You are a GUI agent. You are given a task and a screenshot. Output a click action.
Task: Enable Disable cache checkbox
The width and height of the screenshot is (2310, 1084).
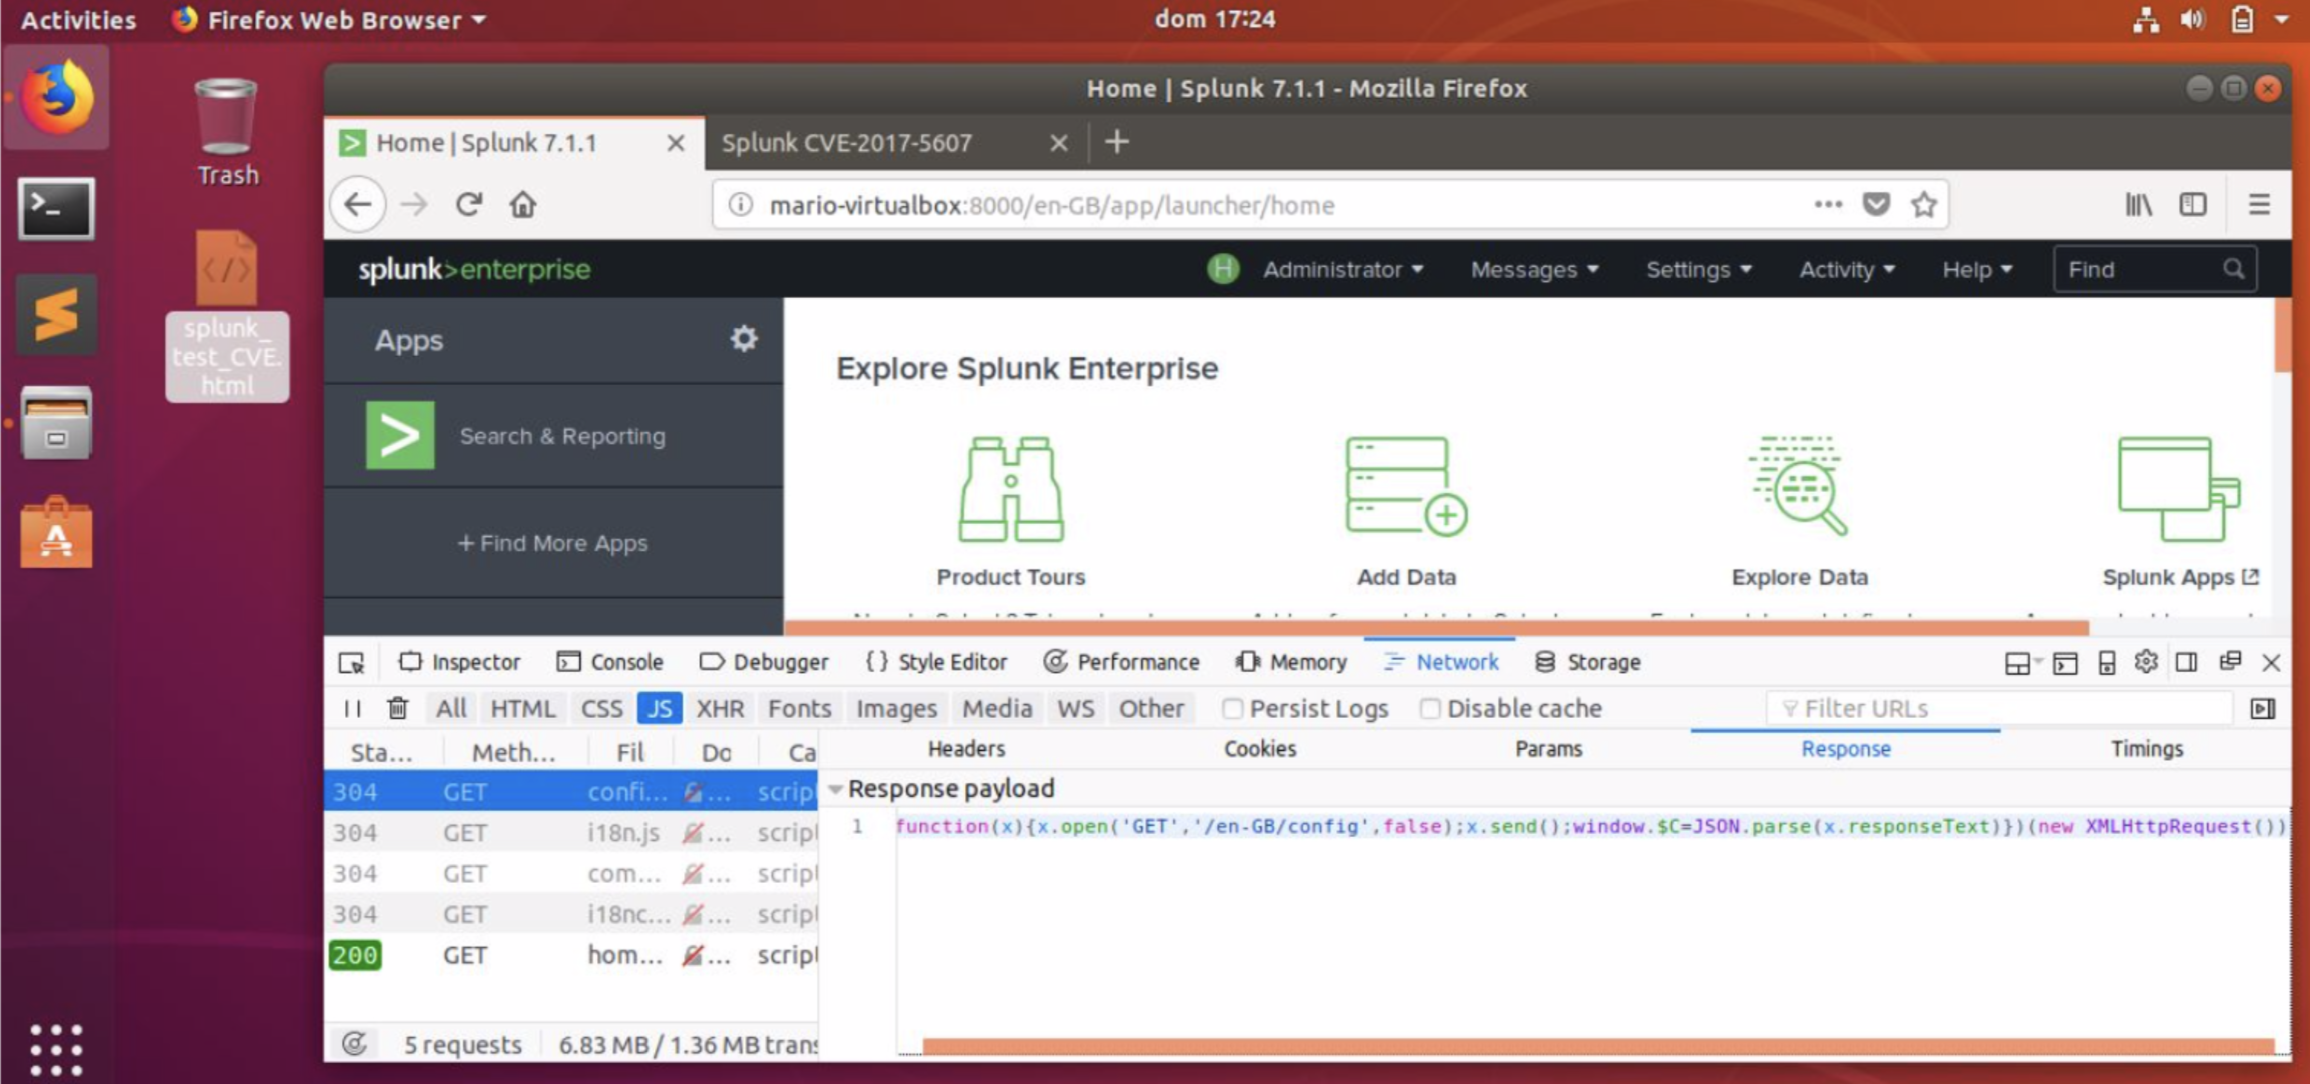tap(1430, 708)
